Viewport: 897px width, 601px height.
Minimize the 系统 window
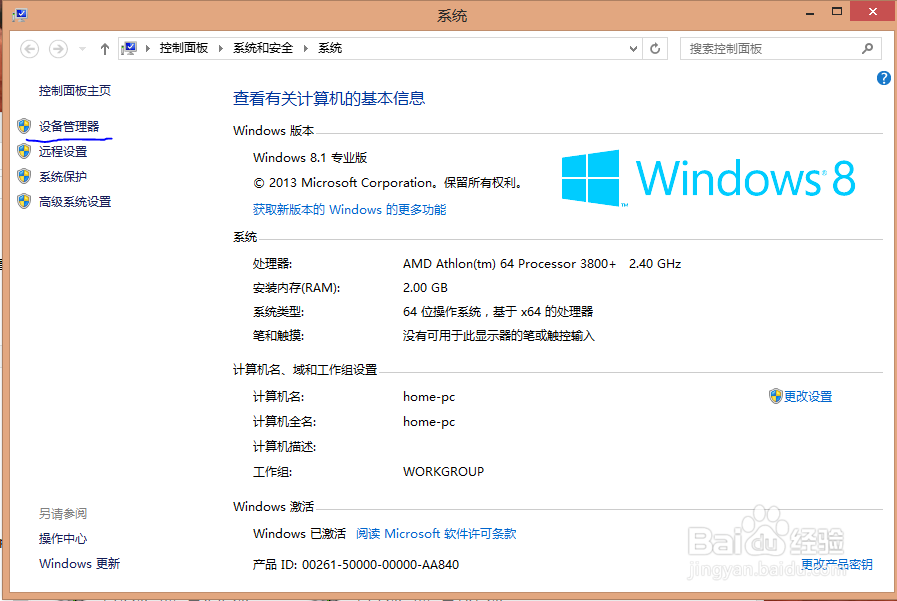(x=809, y=12)
